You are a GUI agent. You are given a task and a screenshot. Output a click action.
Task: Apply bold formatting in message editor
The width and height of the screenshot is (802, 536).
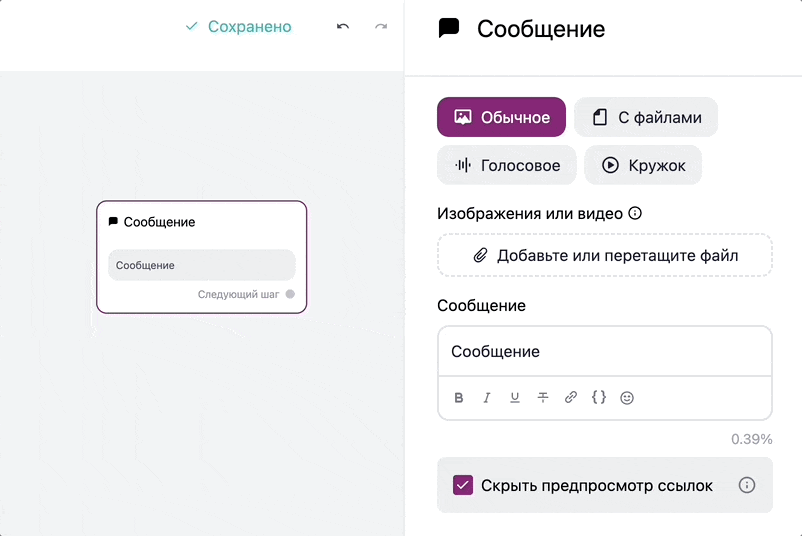(459, 398)
